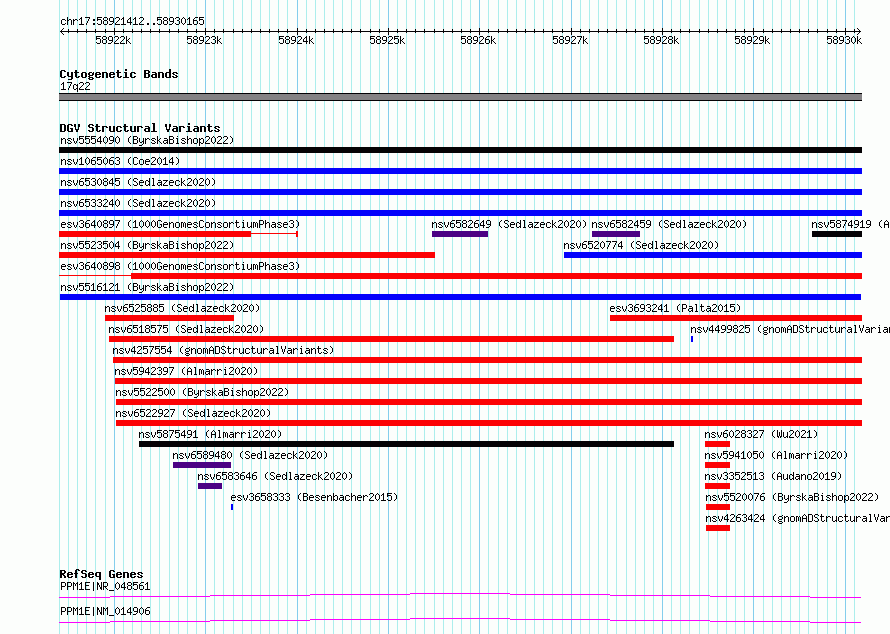This screenshot has height=634, width=890.
Task: Click esv3640897 (1000GenomesConsortiumPhase3) label
Action: [x=180, y=224]
